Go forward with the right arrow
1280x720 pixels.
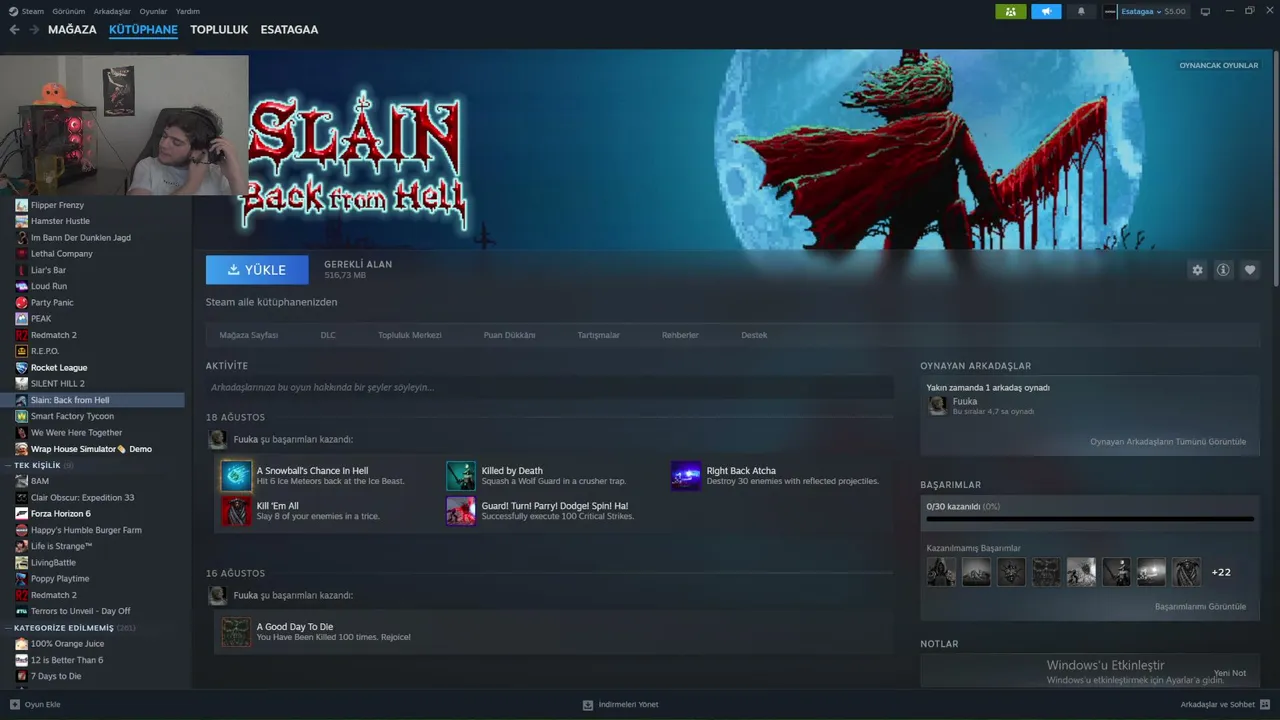34,30
